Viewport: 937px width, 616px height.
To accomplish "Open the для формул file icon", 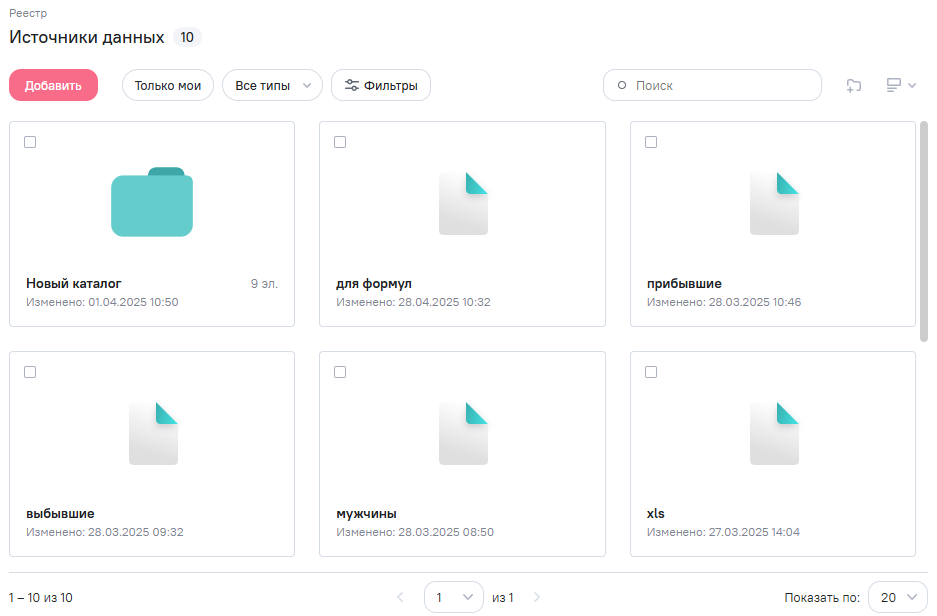I will (x=463, y=203).
